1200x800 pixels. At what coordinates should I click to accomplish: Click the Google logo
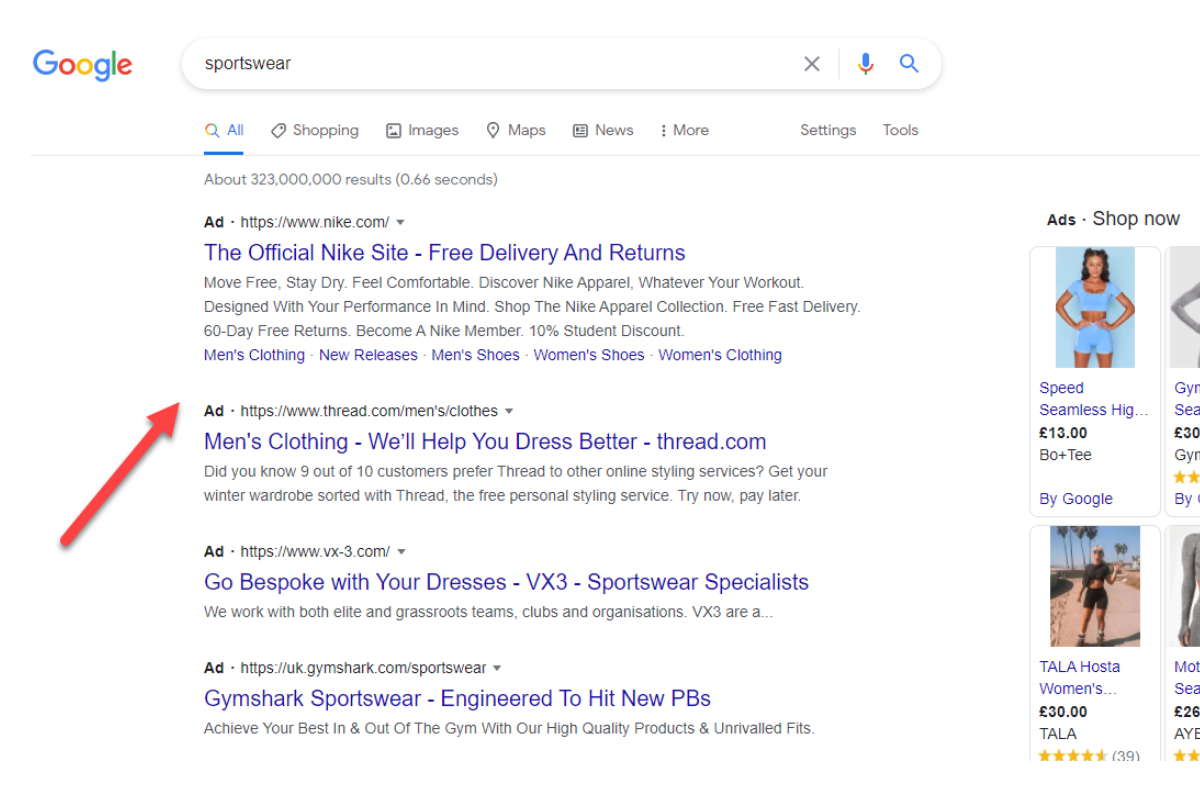coord(83,65)
